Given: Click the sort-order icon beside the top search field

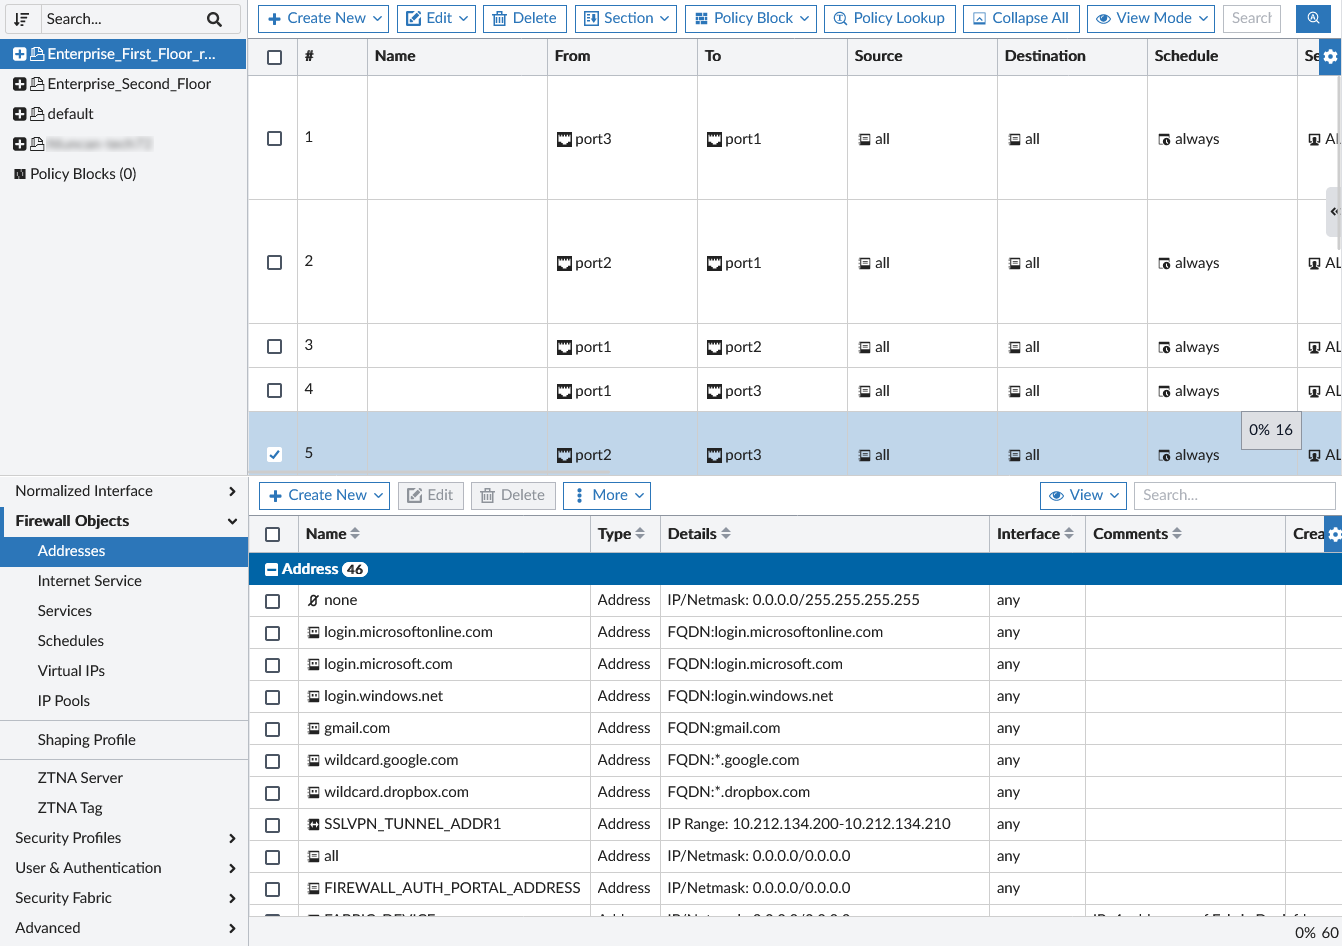Looking at the screenshot, I should pos(22,18).
